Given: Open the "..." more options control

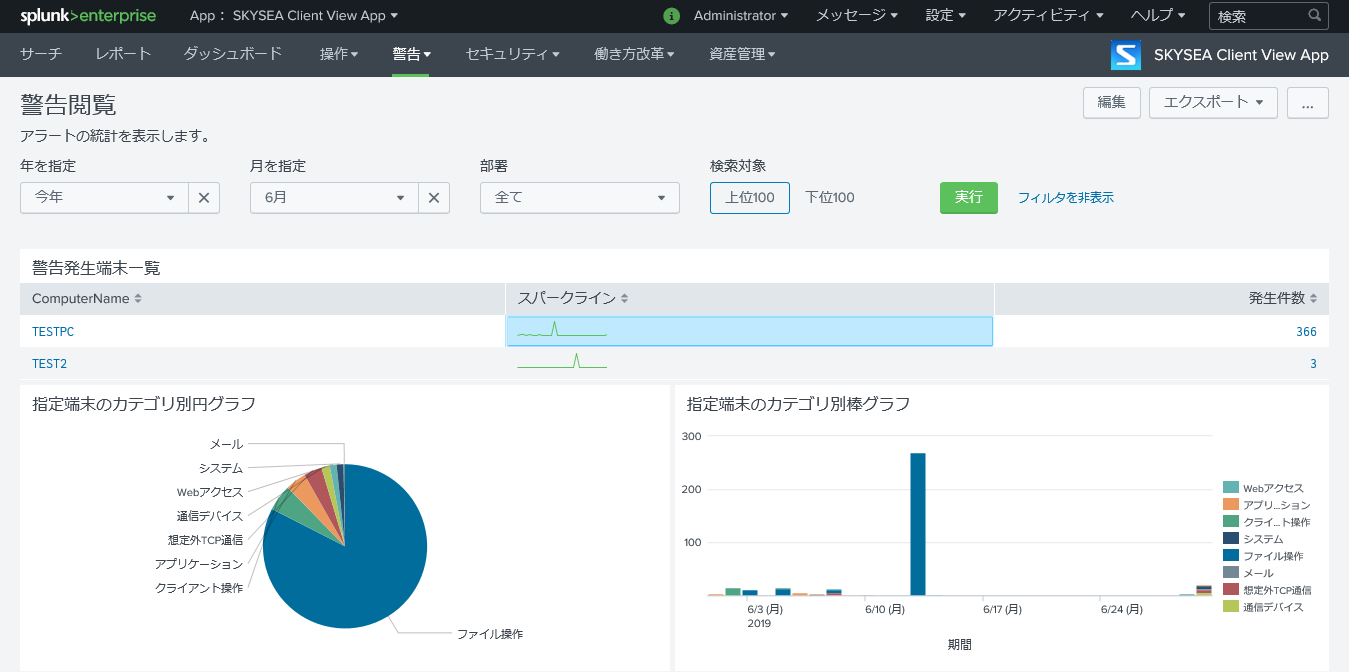Looking at the screenshot, I should (1307, 102).
